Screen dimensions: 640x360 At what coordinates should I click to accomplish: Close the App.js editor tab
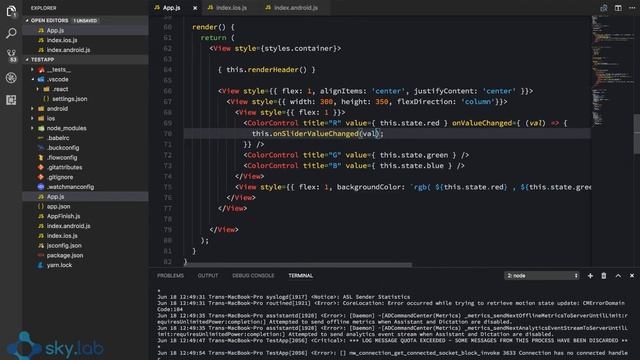click(195, 8)
